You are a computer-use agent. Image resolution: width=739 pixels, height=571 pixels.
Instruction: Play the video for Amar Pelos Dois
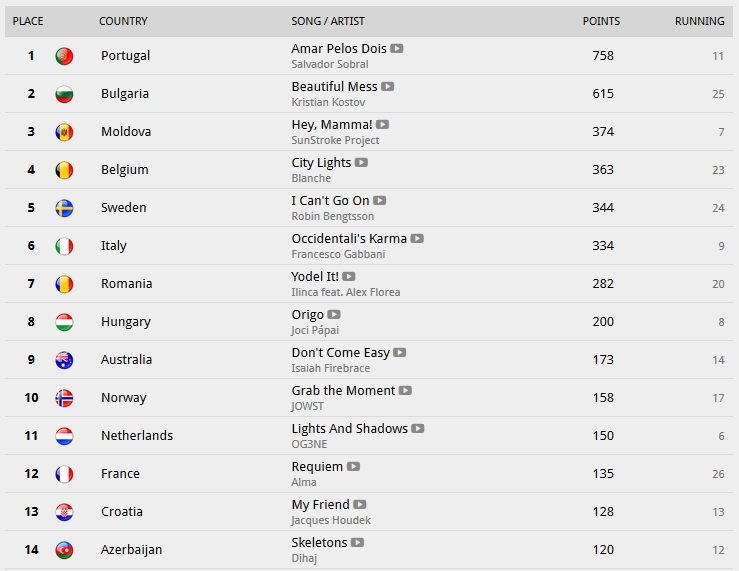(x=397, y=48)
